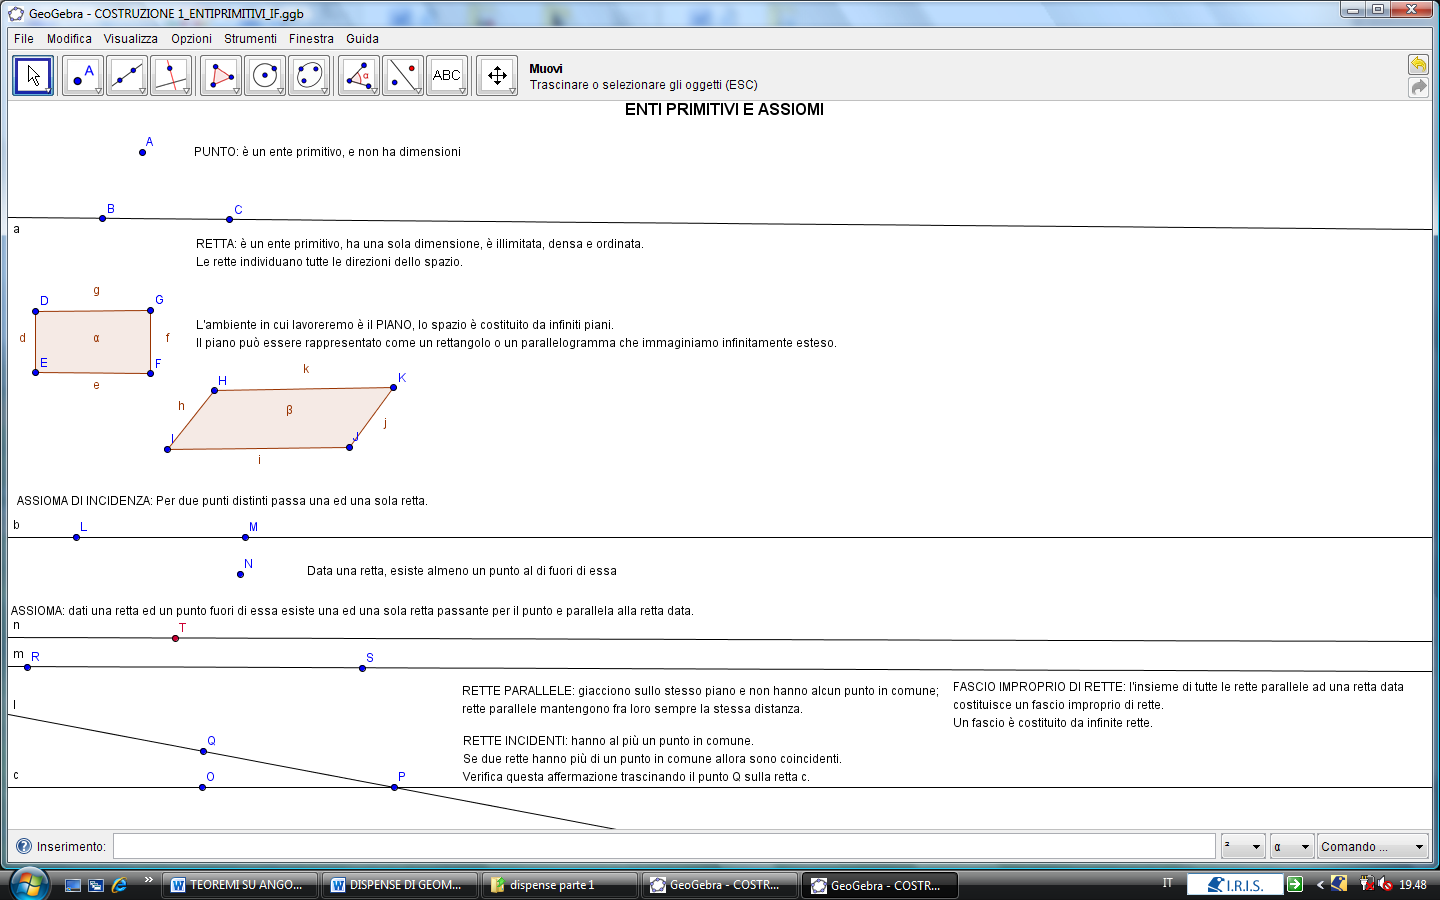Select the Angle measurement tool

(x=359, y=75)
